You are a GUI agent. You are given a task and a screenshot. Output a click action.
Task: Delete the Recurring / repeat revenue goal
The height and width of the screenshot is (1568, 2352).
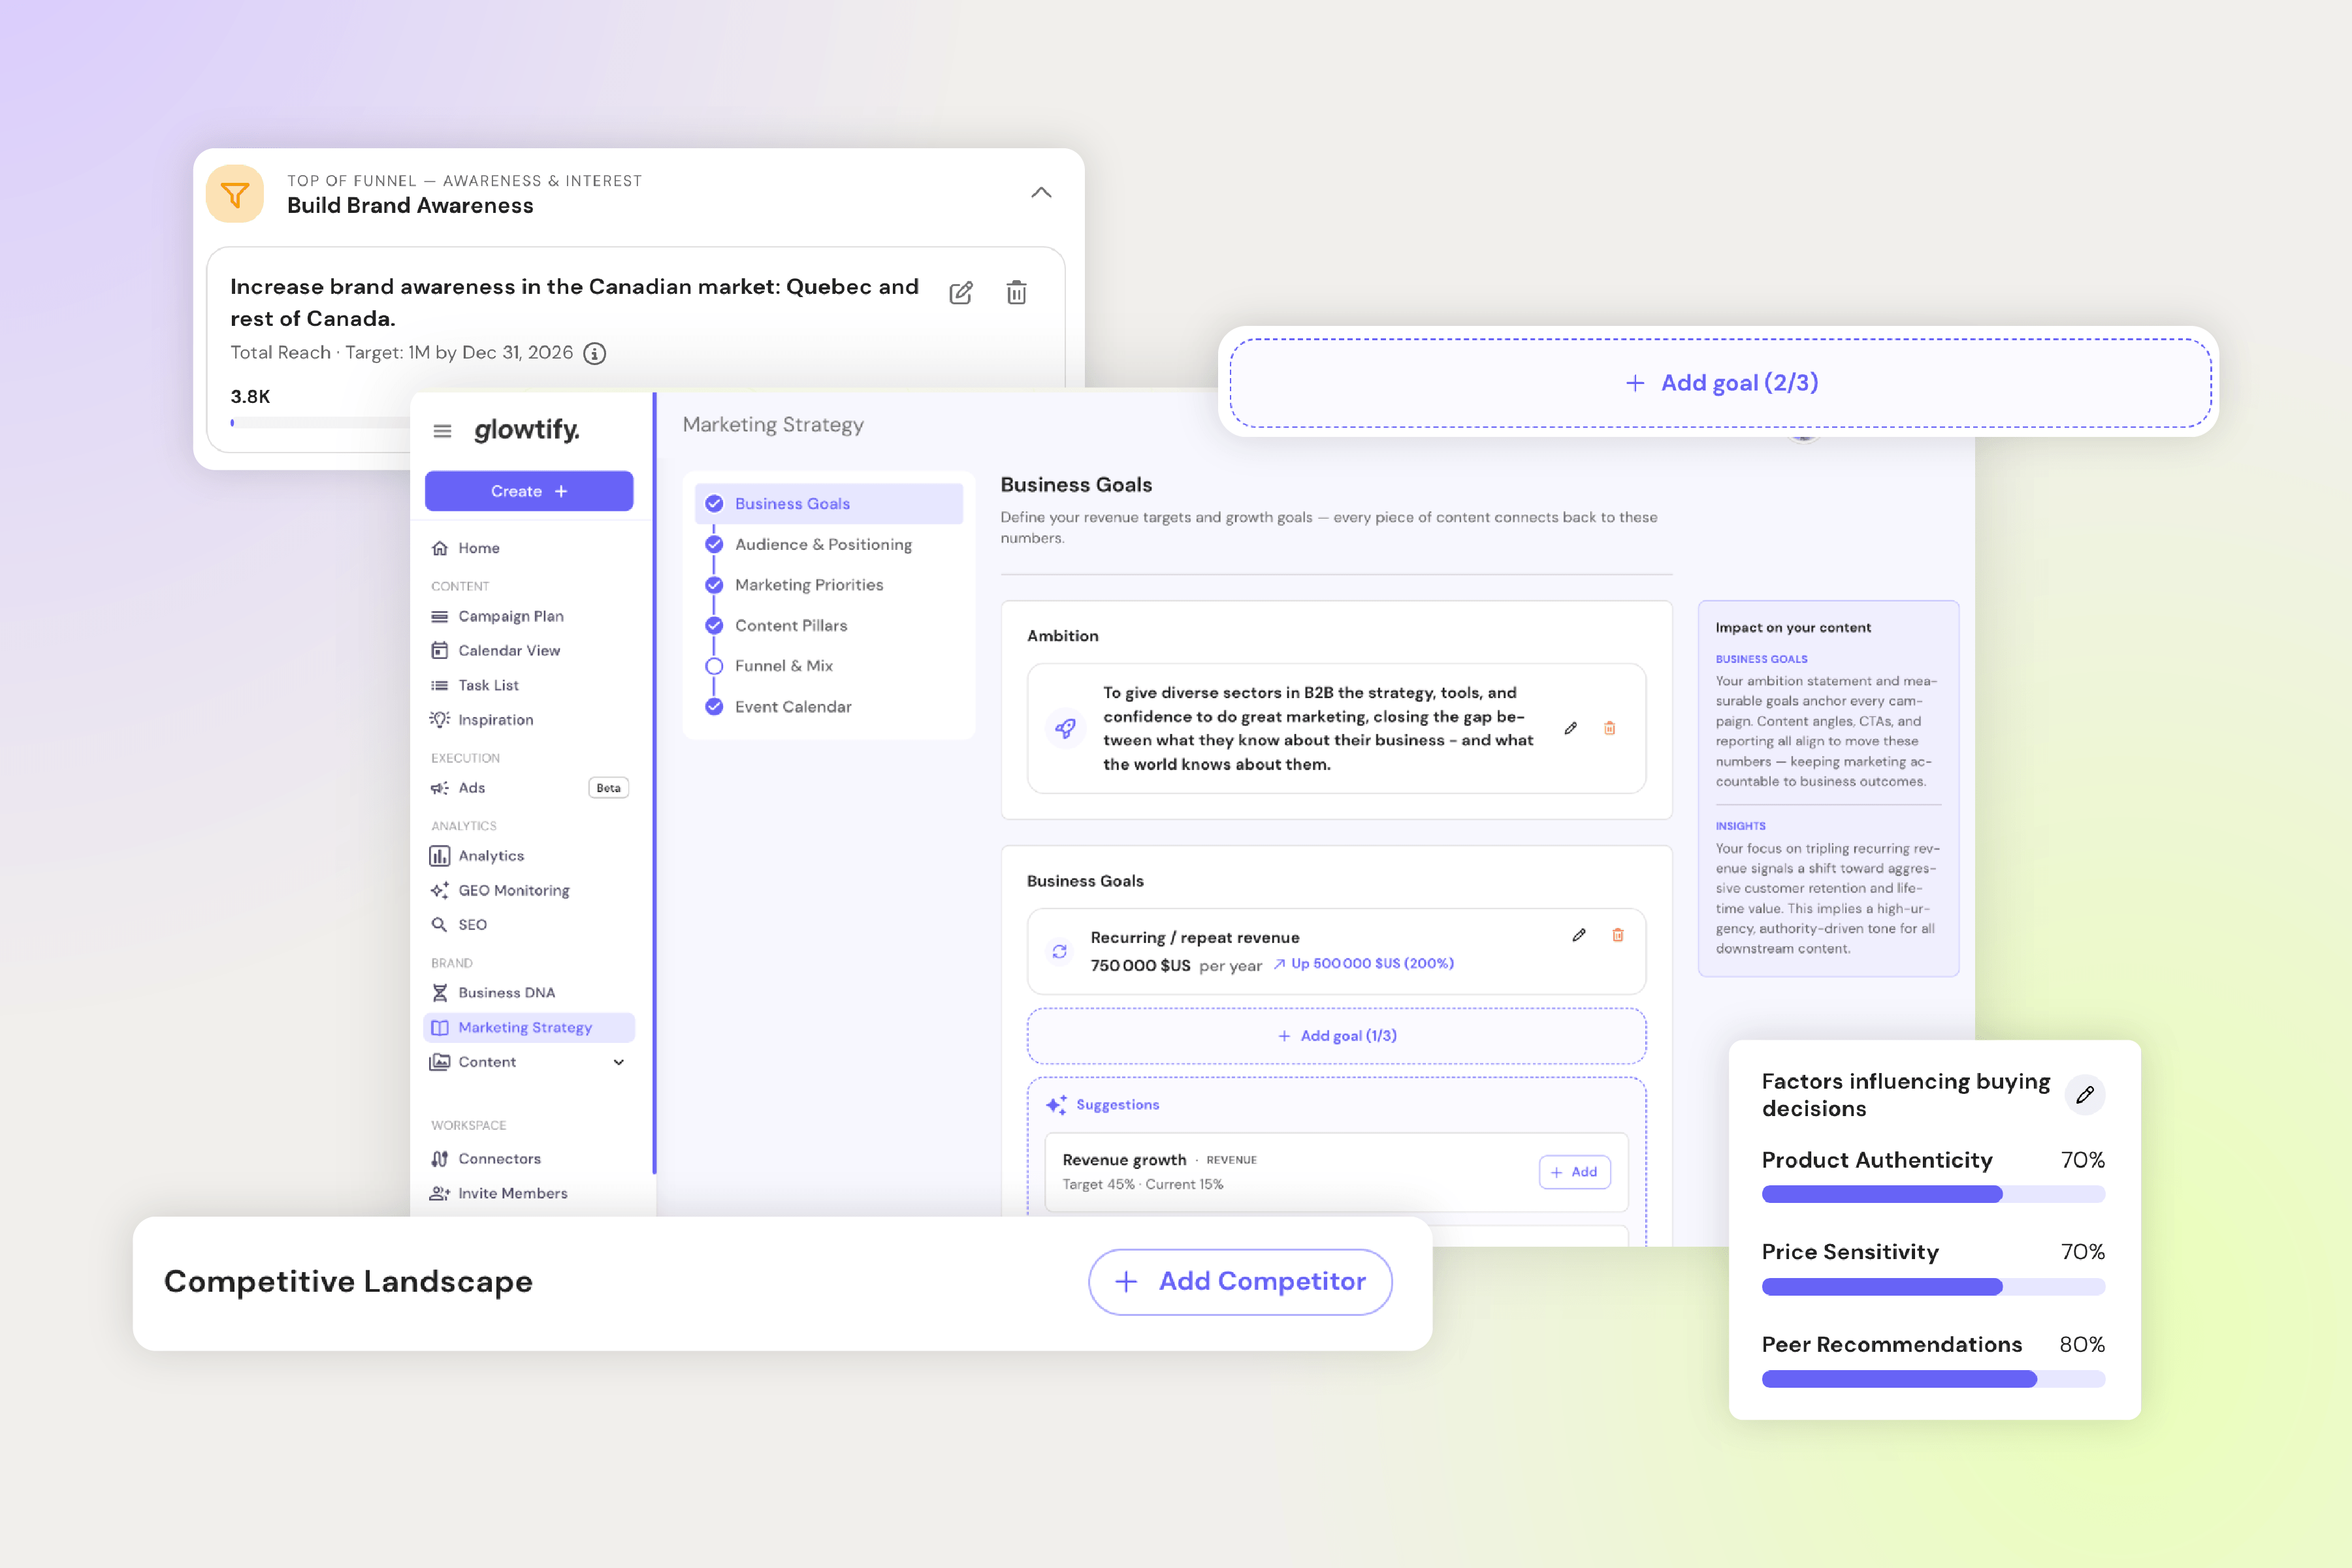click(1618, 935)
